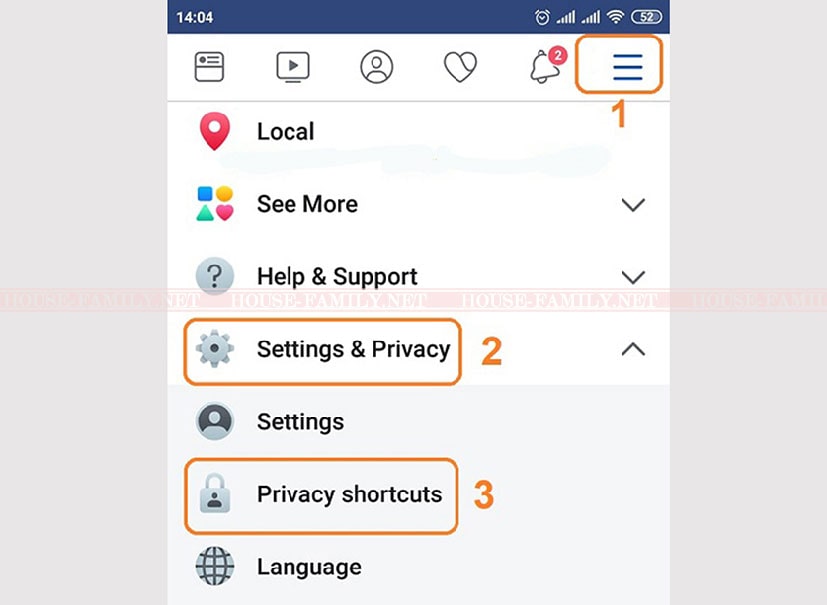Viewport: 827px width, 605px height.
Task: Open the Profile tab icon
Action: point(377,67)
